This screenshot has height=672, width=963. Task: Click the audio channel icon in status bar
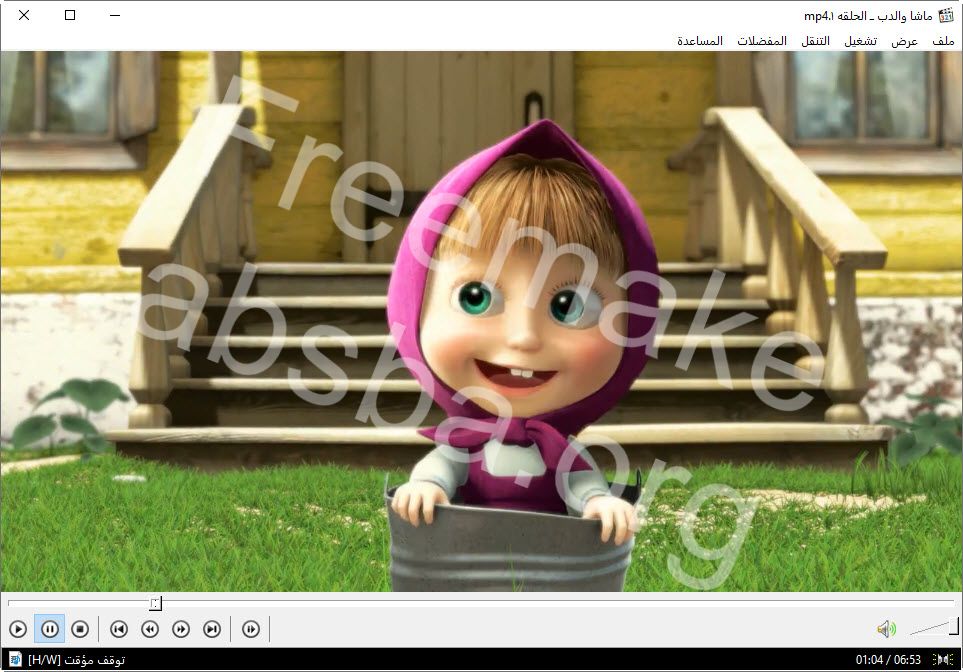pos(943,660)
